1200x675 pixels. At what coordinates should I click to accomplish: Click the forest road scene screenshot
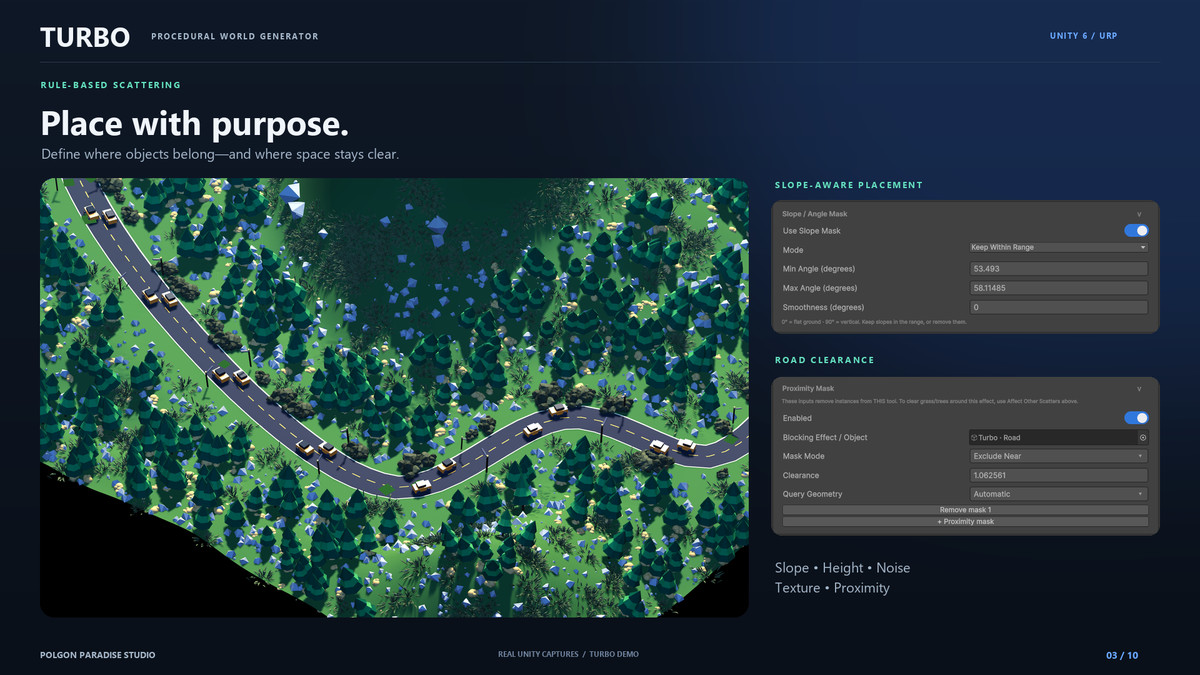[x=394, y=397]
